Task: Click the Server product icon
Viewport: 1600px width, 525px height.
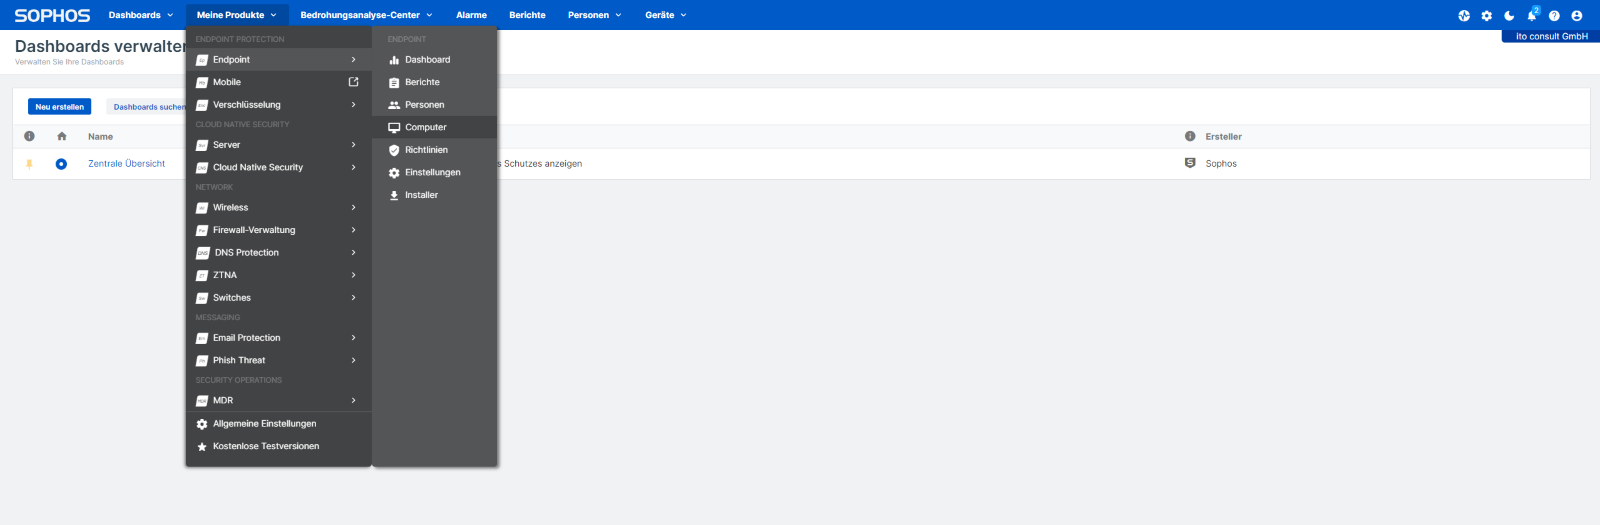Action: pyautogui.click(x=202, y=145)
